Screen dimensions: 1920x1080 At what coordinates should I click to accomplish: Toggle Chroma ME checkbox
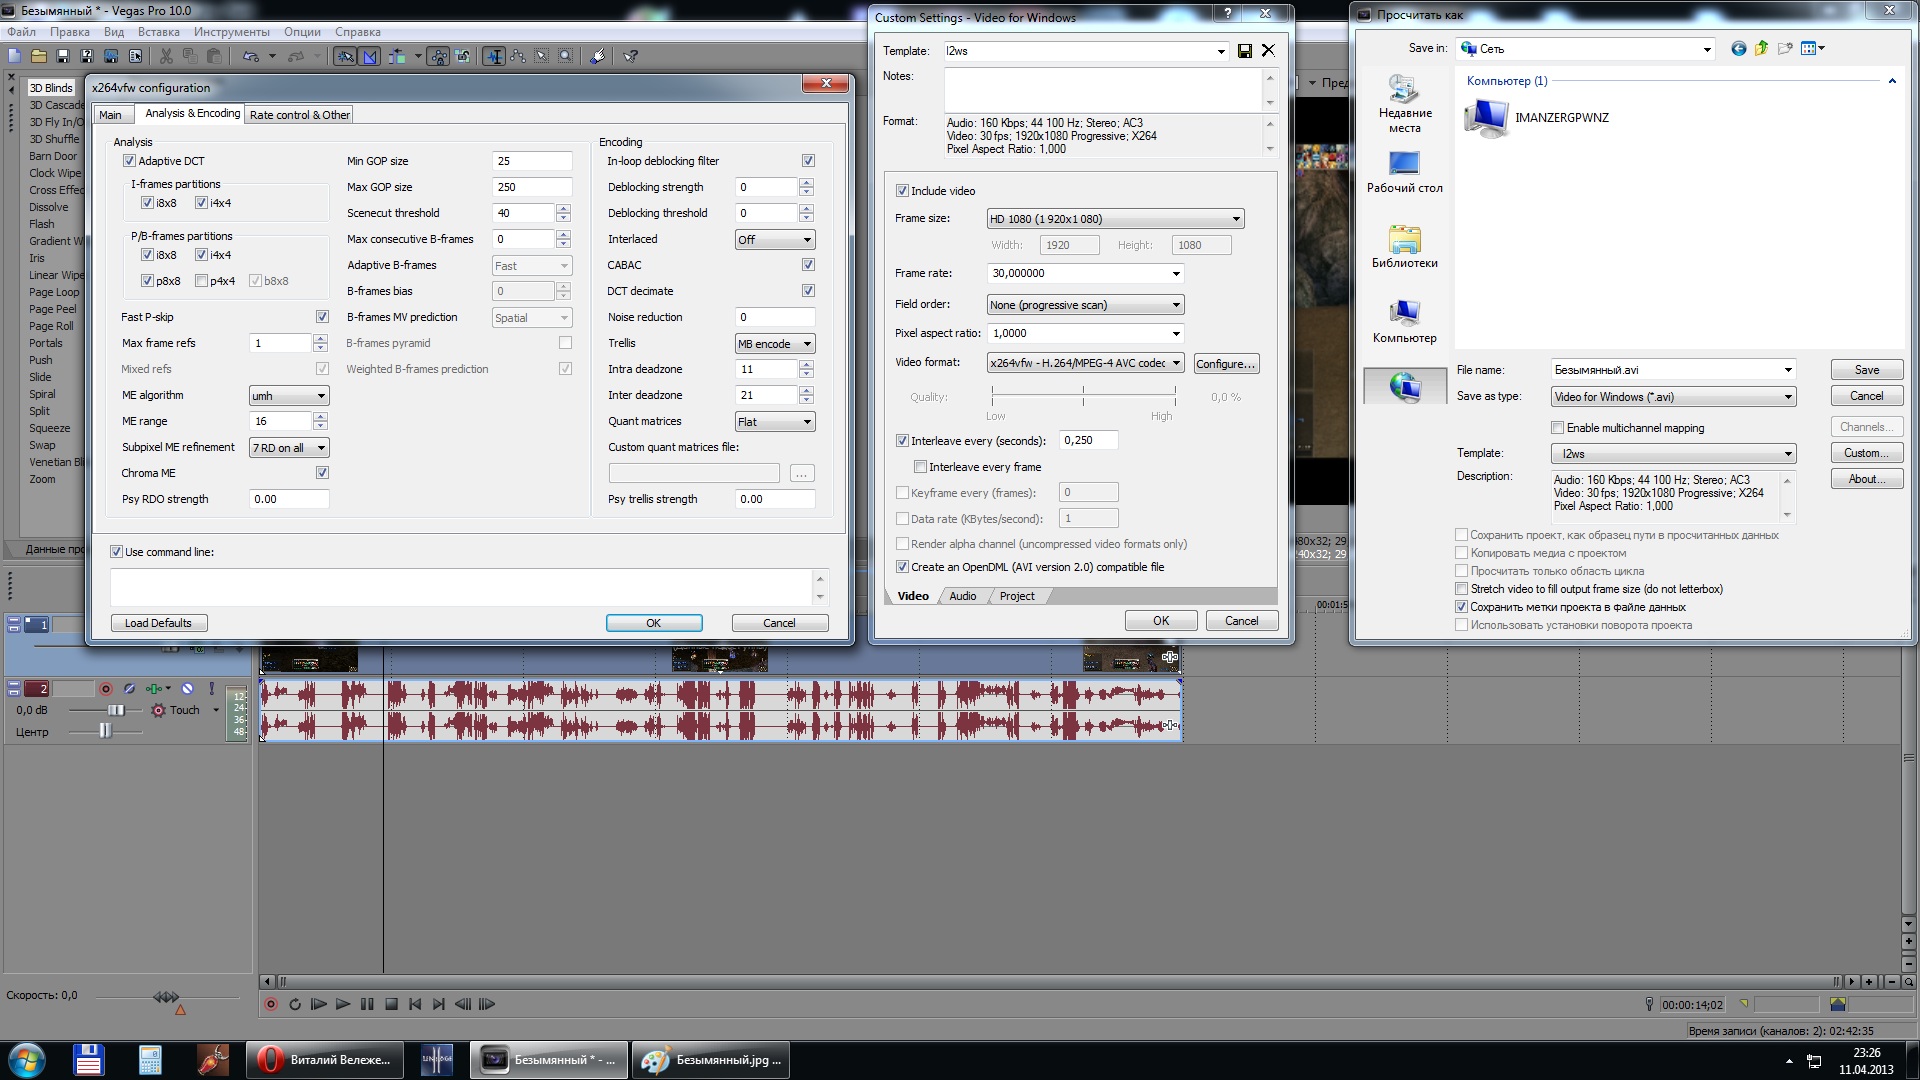pos(322,473)
